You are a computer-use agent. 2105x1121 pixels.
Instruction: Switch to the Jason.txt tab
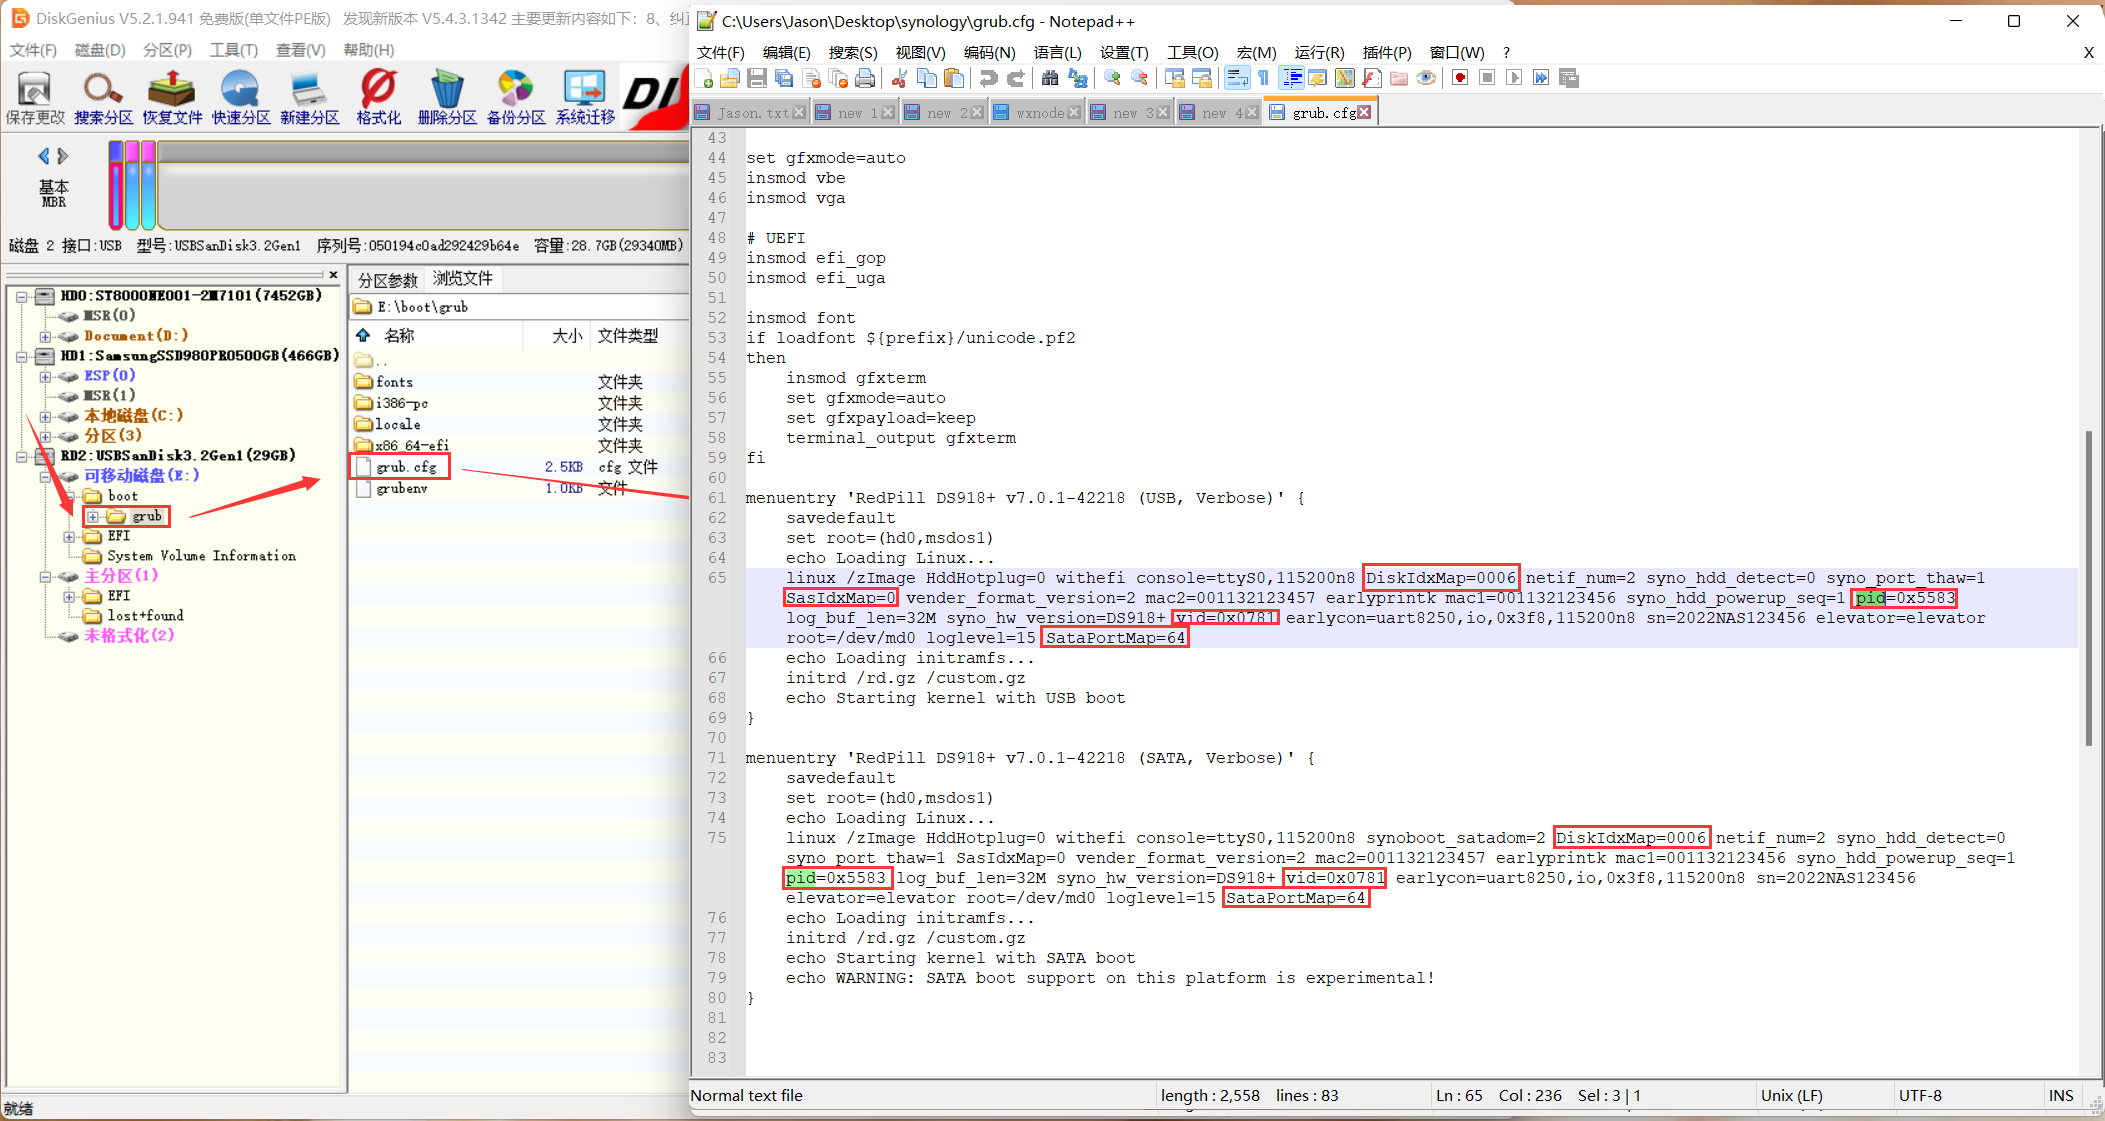click(752, 113)
